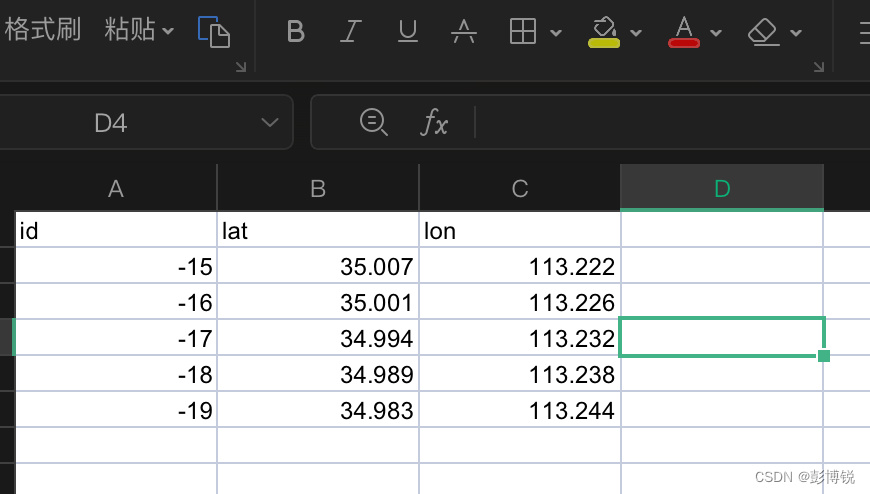Open the fill color dropdown arrow
The height and width of the screenshot is (494, 870).
636,33
